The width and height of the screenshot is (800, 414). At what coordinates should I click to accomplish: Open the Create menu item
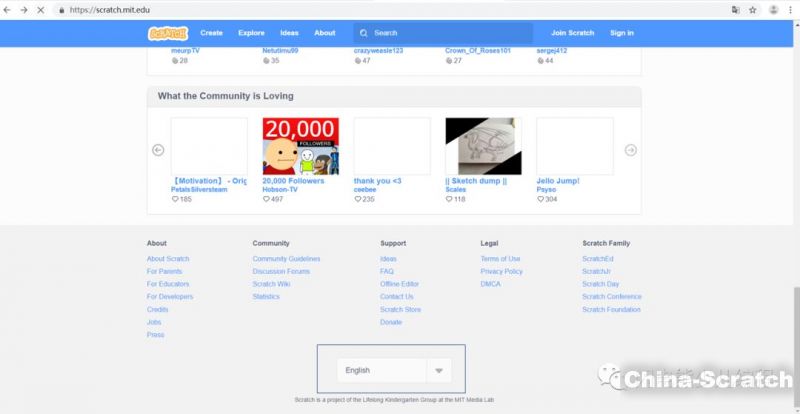[211, 33]
